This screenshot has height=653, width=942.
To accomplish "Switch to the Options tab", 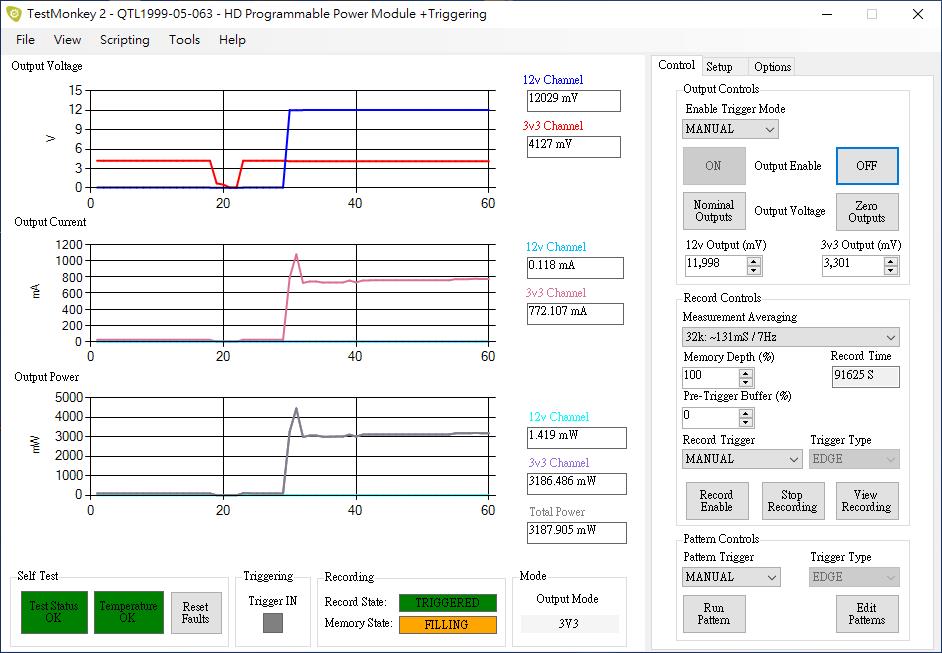I will click(x=772, y=67).
